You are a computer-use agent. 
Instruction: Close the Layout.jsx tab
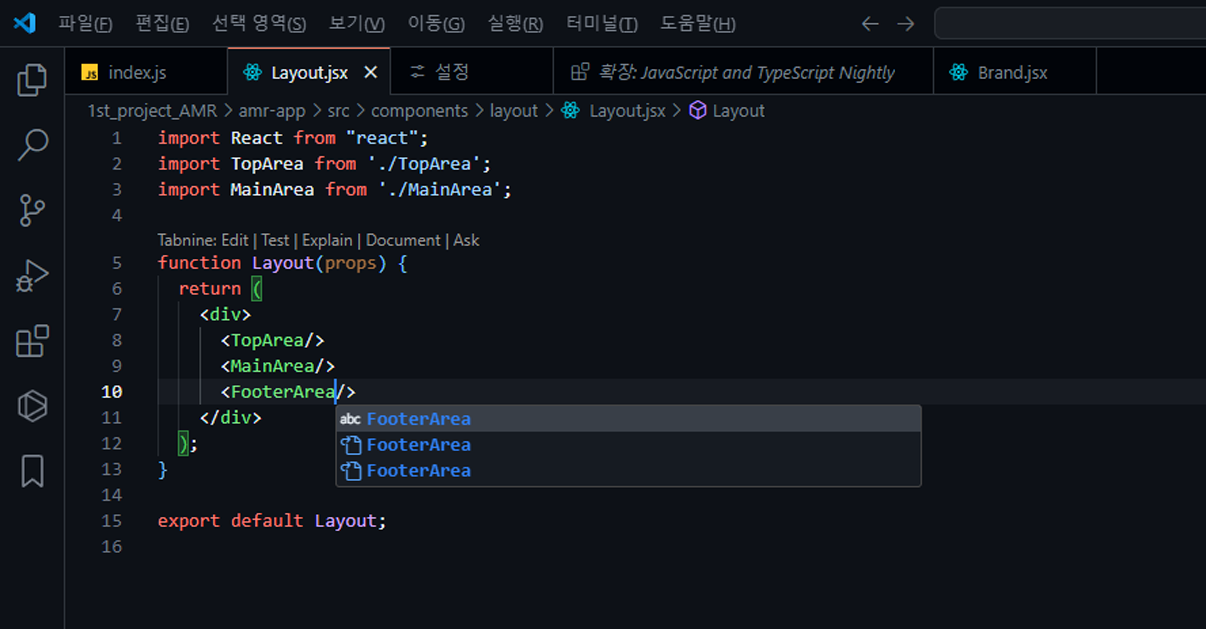pos(370,72)
